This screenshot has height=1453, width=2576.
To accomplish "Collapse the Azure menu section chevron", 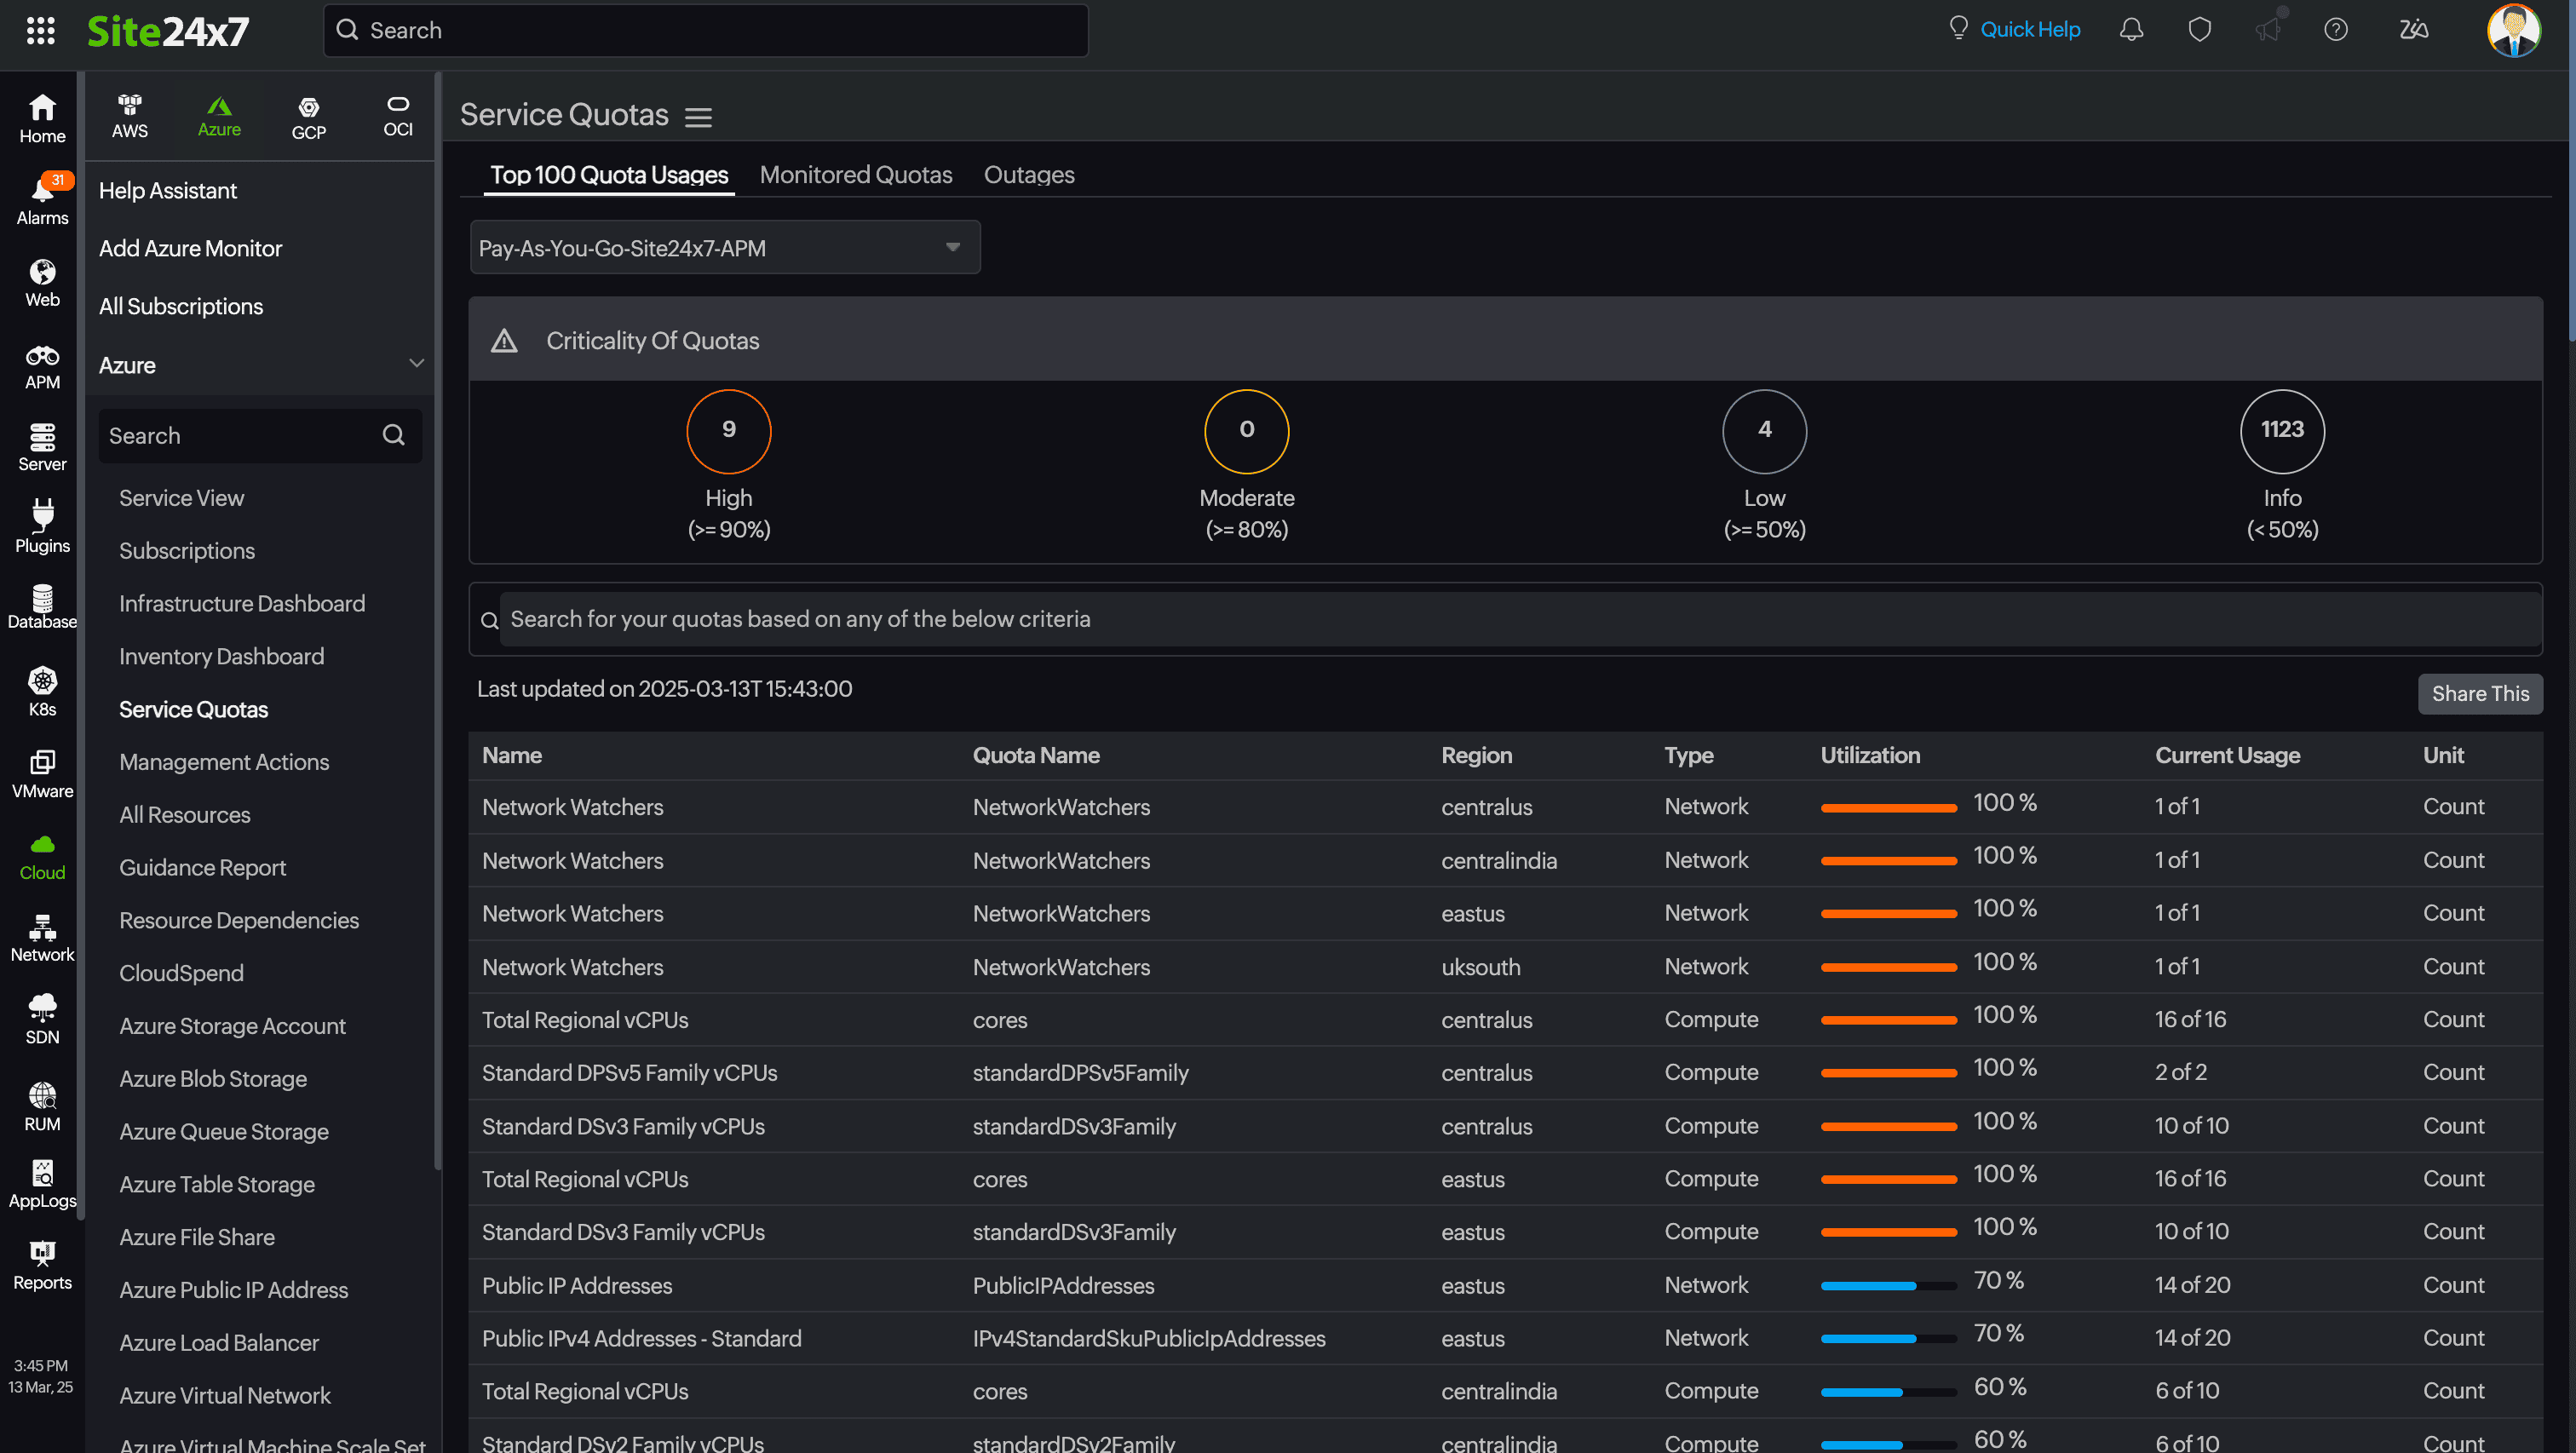I will point(416,364).
